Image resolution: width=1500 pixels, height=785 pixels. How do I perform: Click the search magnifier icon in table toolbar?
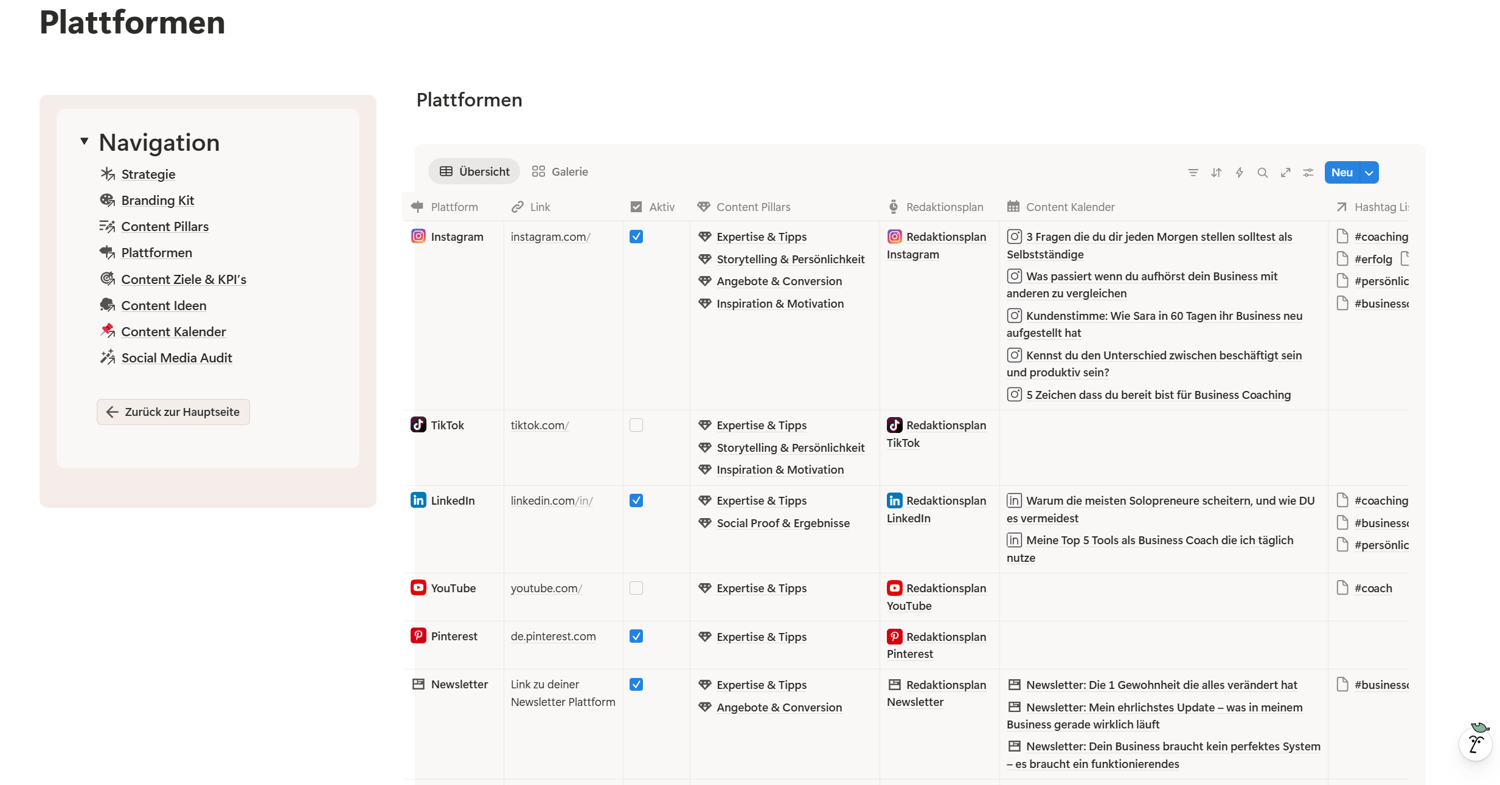click(1262, 173)
